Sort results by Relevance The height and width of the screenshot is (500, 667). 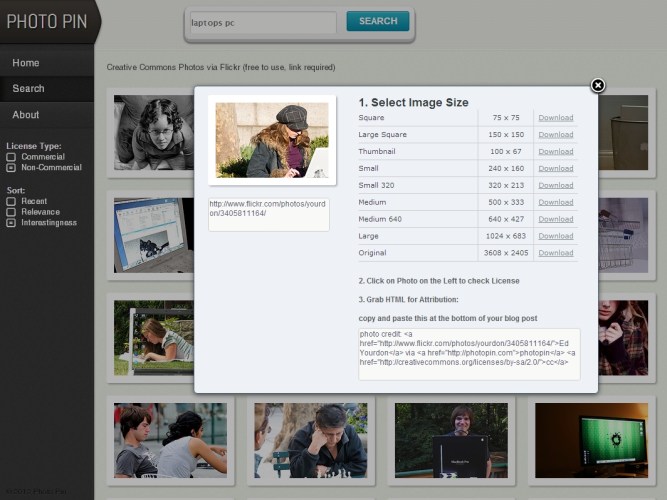[x=11, y=212]
